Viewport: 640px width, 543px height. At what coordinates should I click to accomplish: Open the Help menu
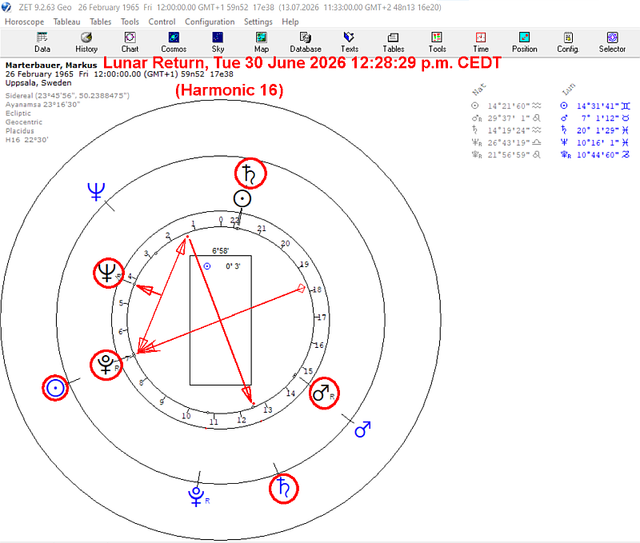[290, 22]
